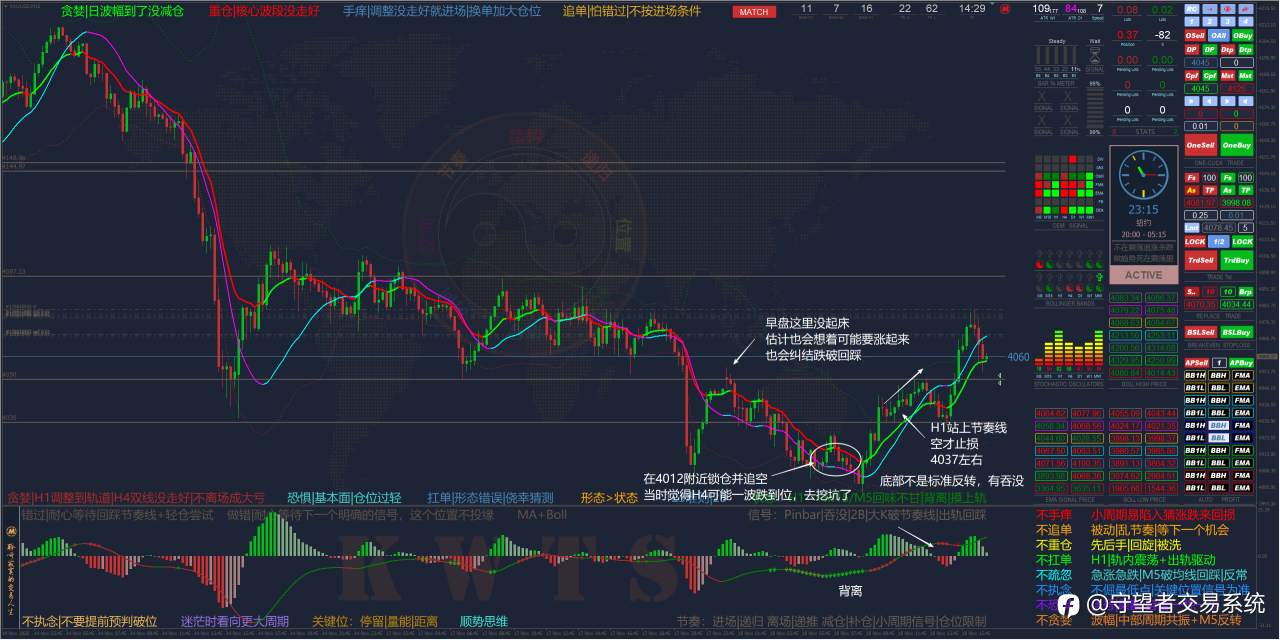This screenshot has height=640, width=1280.
Task: Switch to chart profile tab 2
Action: point(1210,21)
